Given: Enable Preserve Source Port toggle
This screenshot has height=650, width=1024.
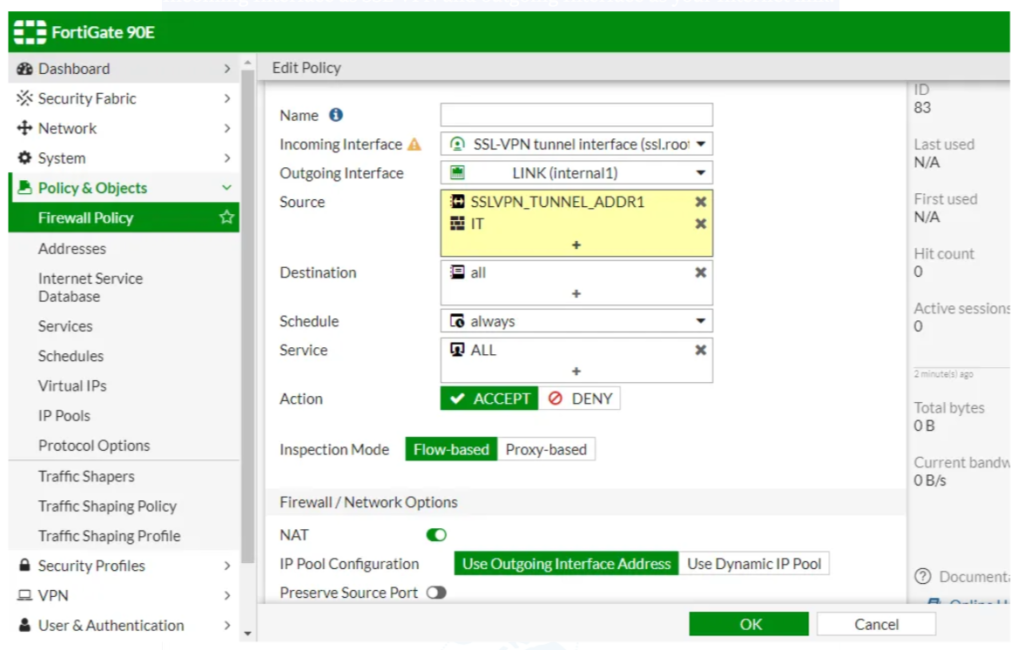Looking at the screenshot, I should coord(436,593).
